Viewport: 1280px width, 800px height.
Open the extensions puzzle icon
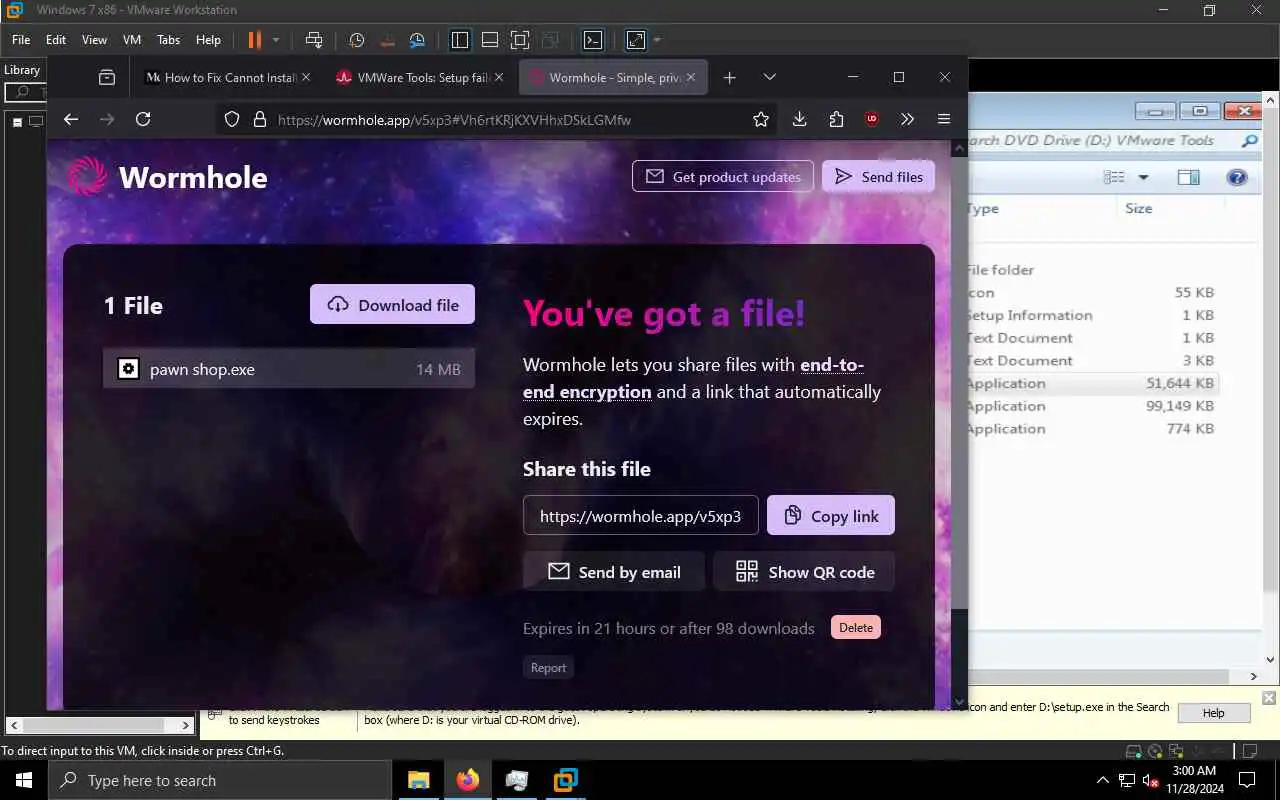pos(836,119)
